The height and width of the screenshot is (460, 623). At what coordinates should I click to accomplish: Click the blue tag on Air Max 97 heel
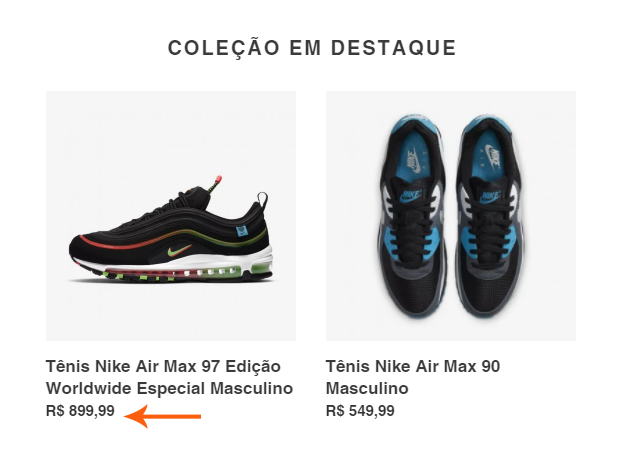(242, 231)
